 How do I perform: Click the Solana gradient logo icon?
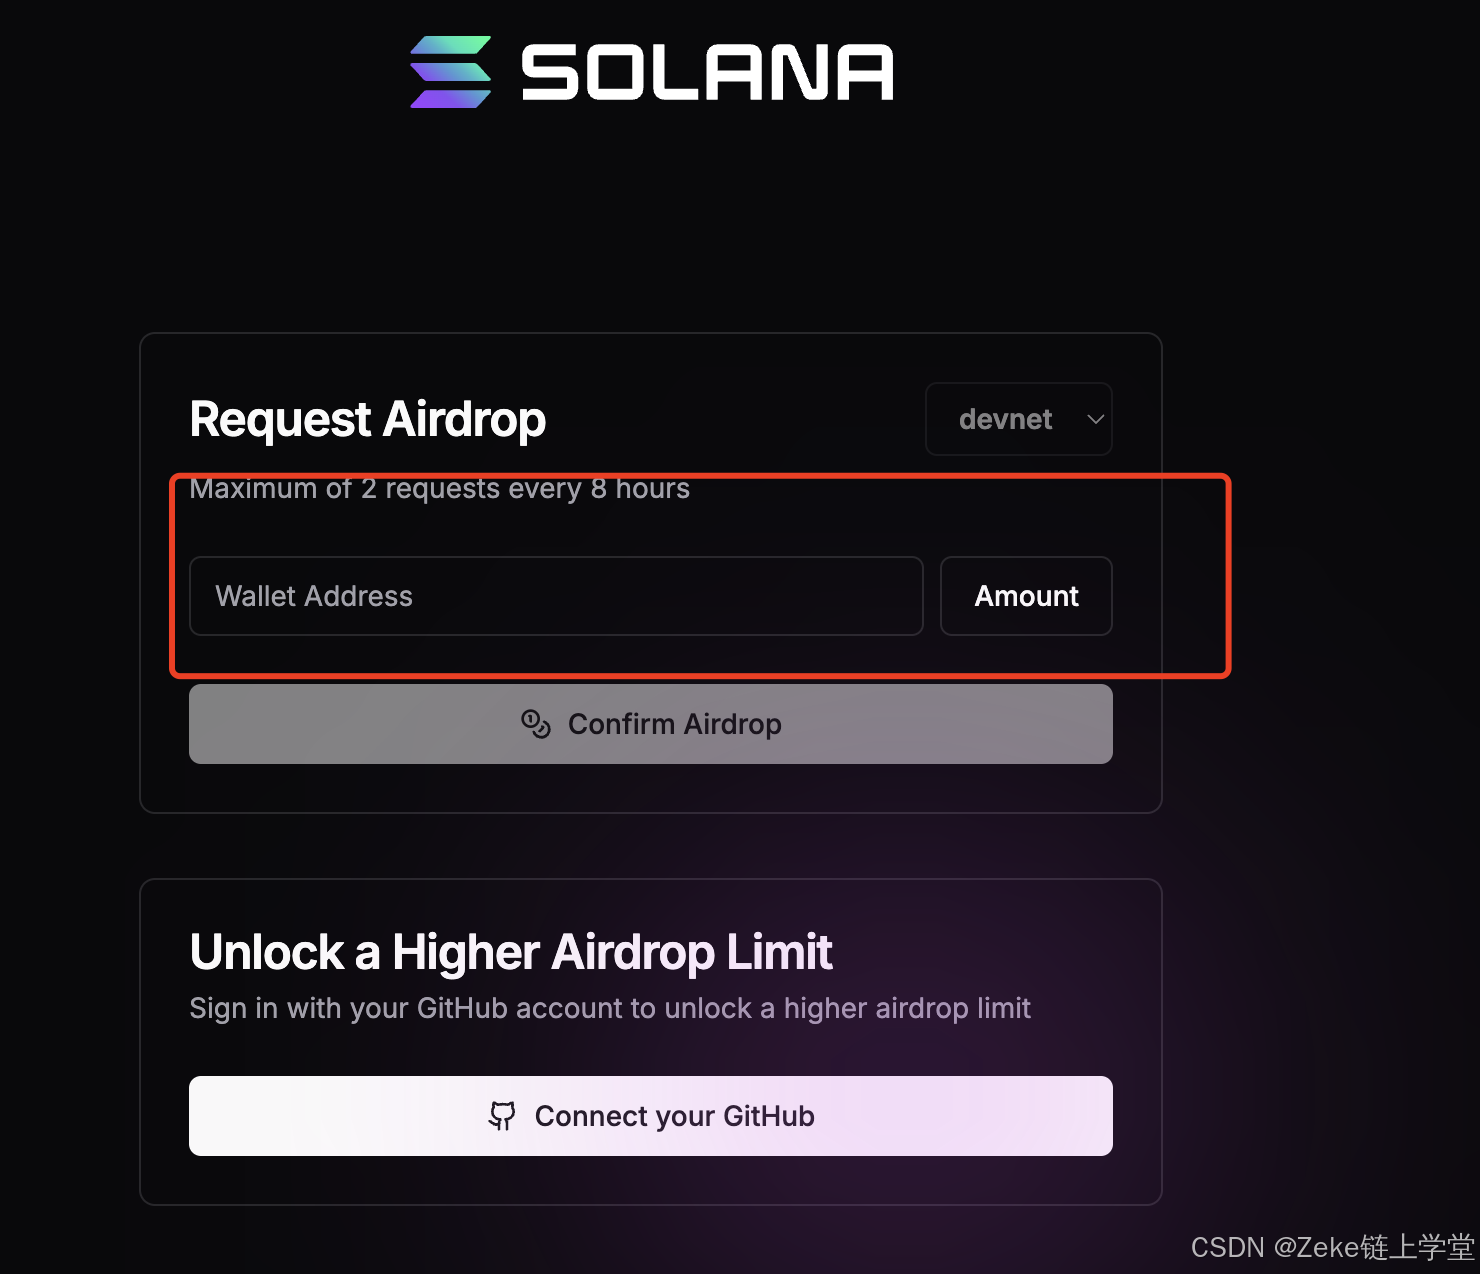449,71
